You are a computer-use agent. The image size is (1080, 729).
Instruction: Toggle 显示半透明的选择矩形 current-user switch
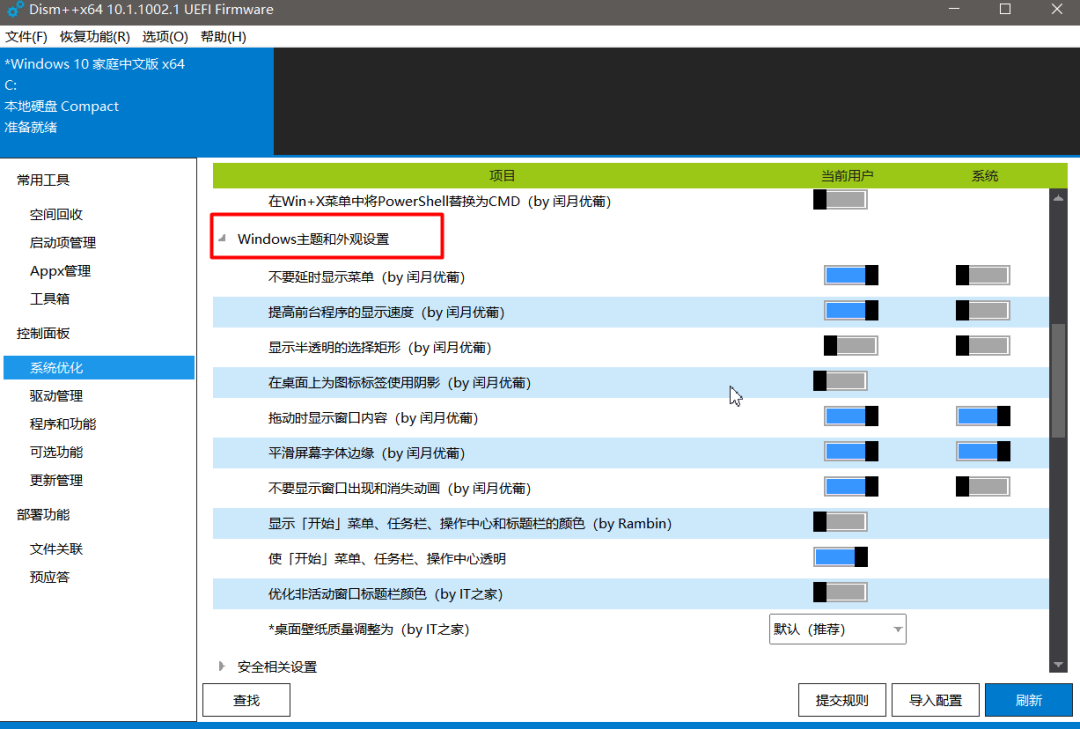pos(851,345)
